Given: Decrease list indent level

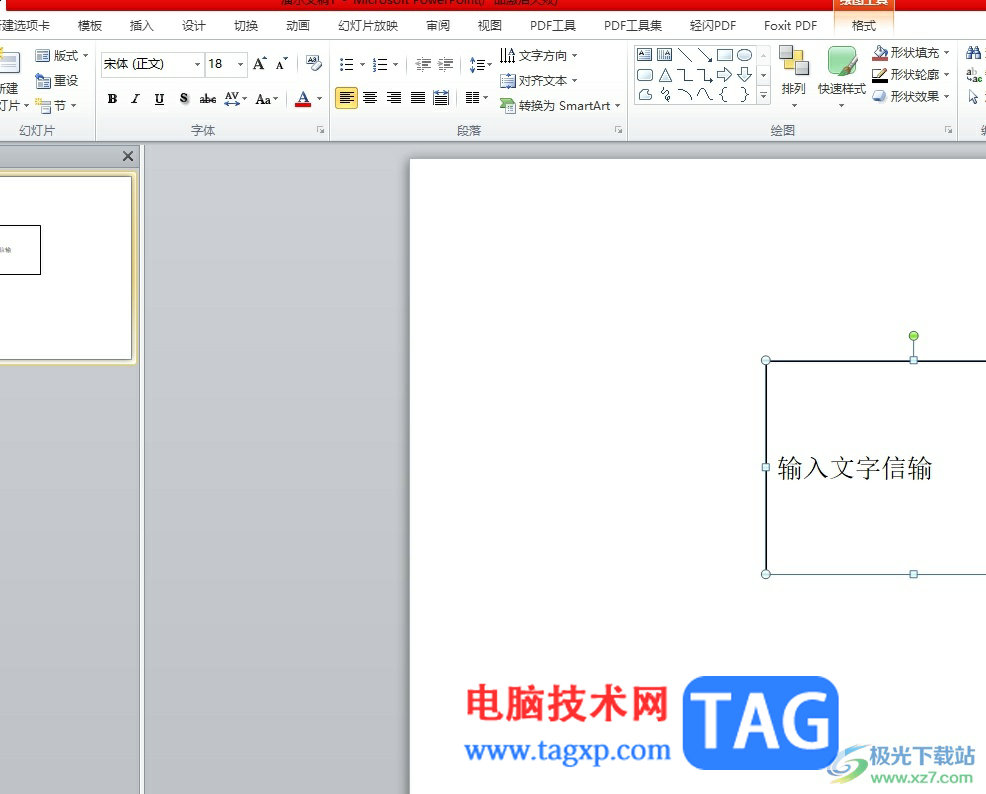Looking at the screenshot, I should click(423, 64).
